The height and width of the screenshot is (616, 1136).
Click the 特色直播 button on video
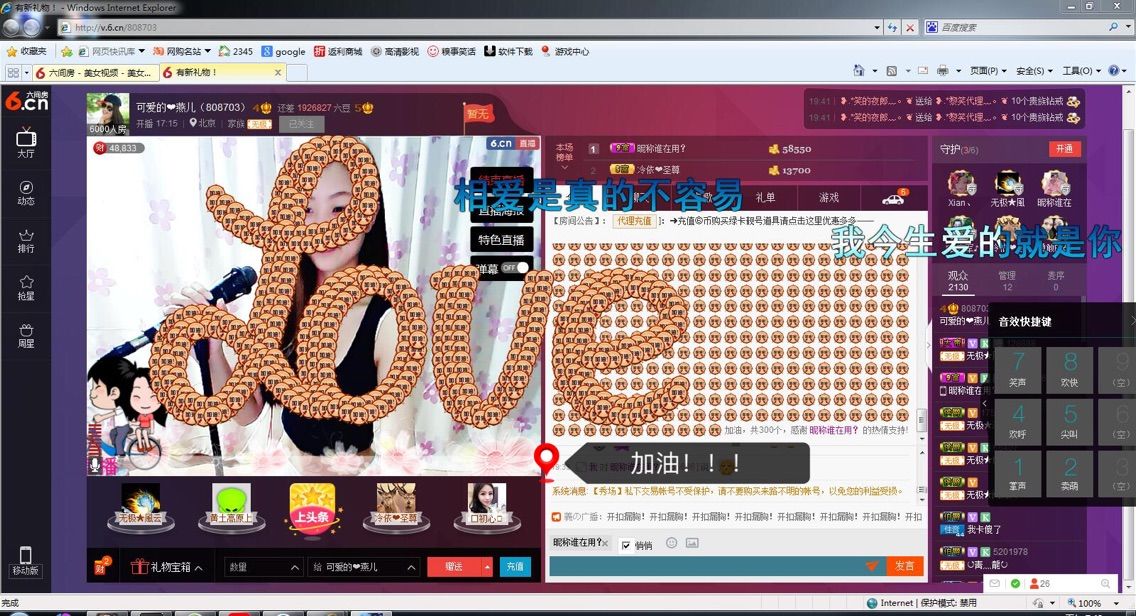(501, 240)
